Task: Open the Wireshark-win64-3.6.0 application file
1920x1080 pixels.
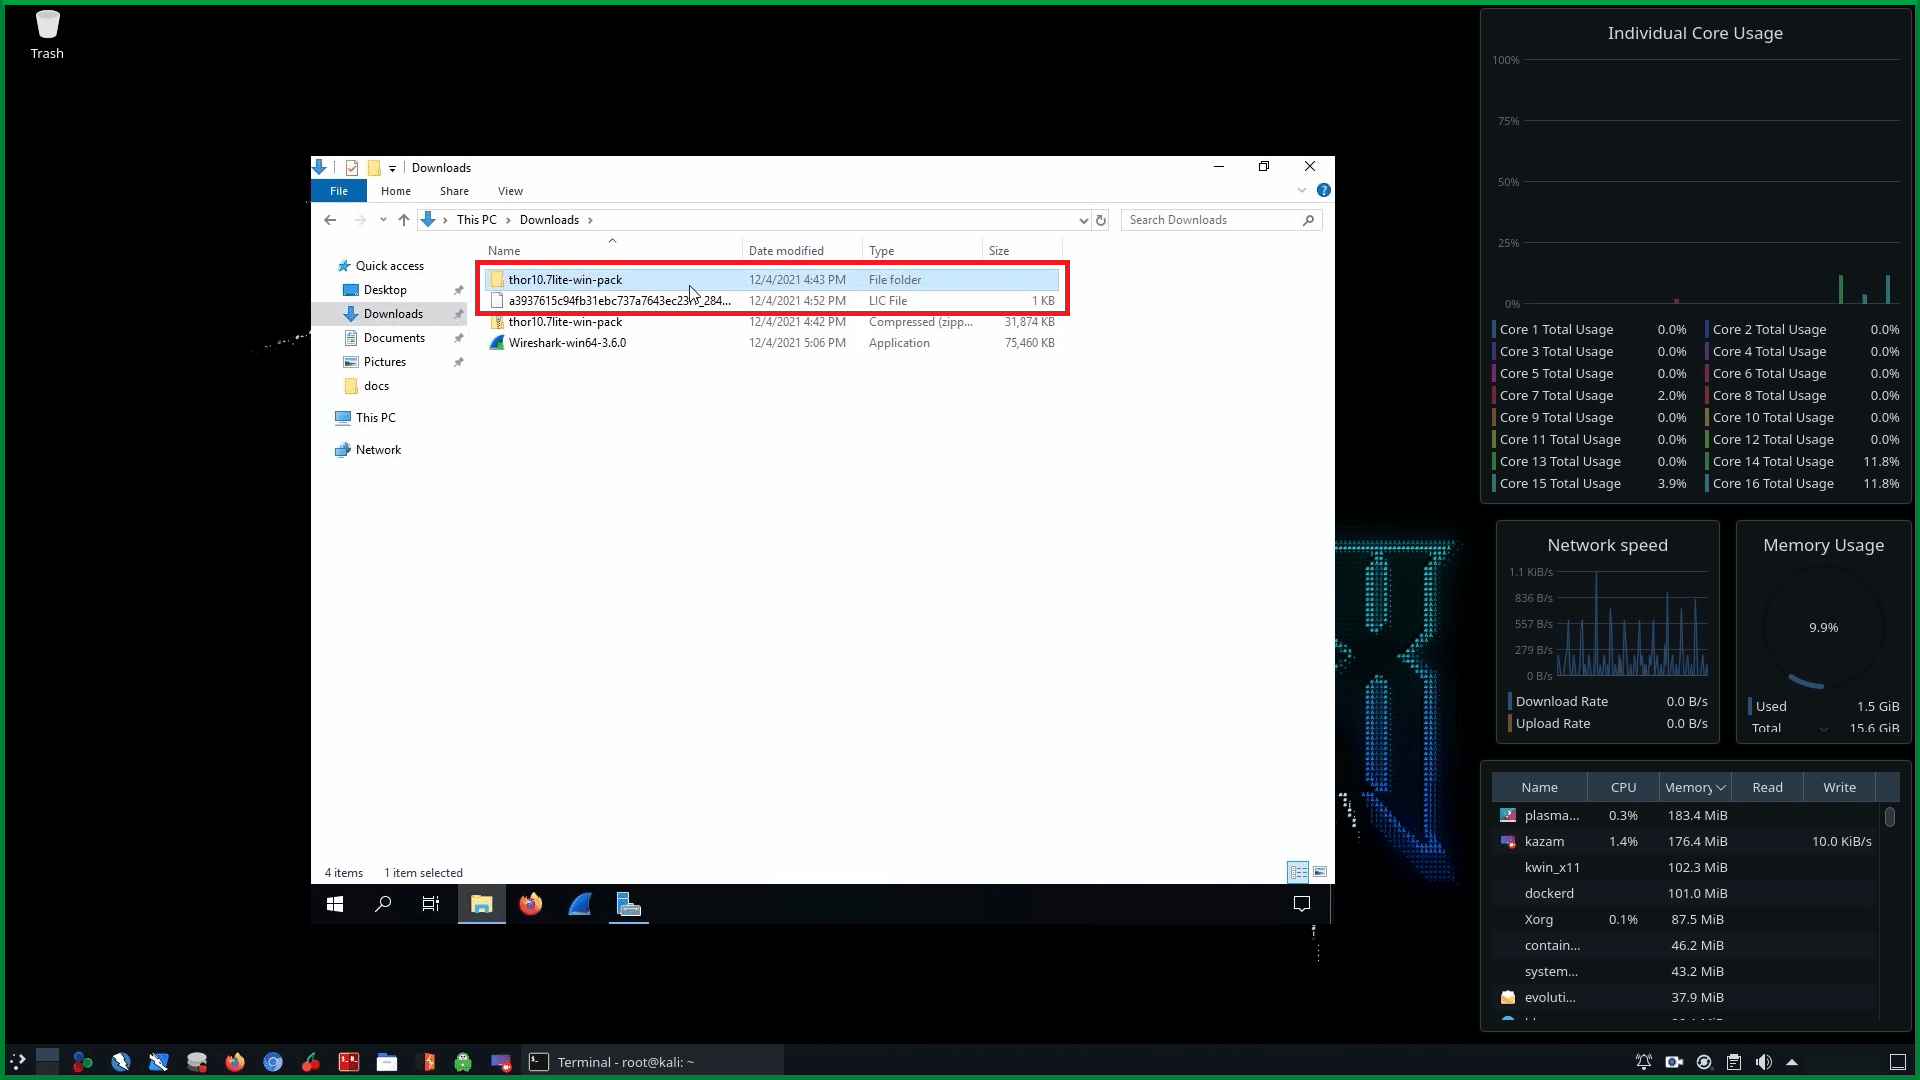Action: 567,343
